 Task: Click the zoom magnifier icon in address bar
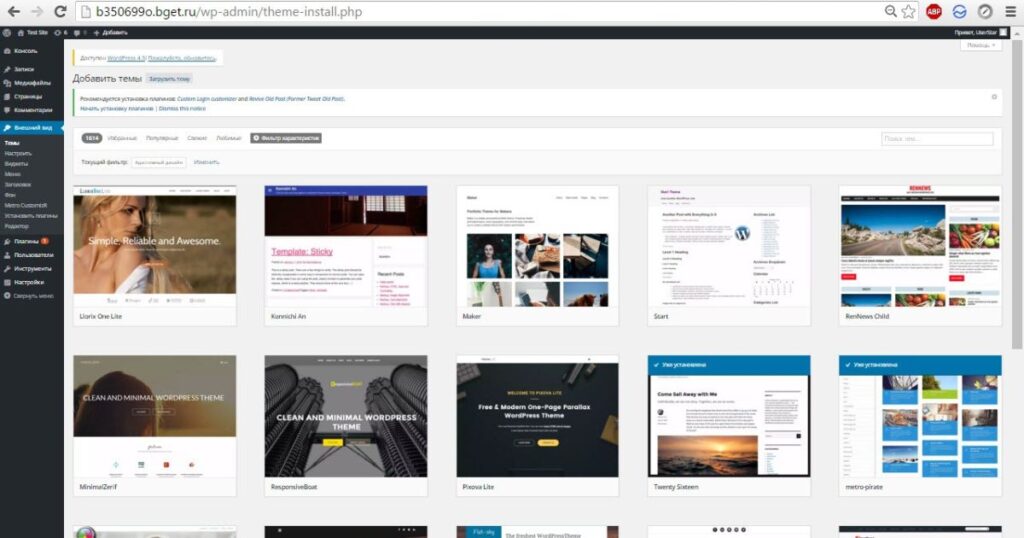890,11
